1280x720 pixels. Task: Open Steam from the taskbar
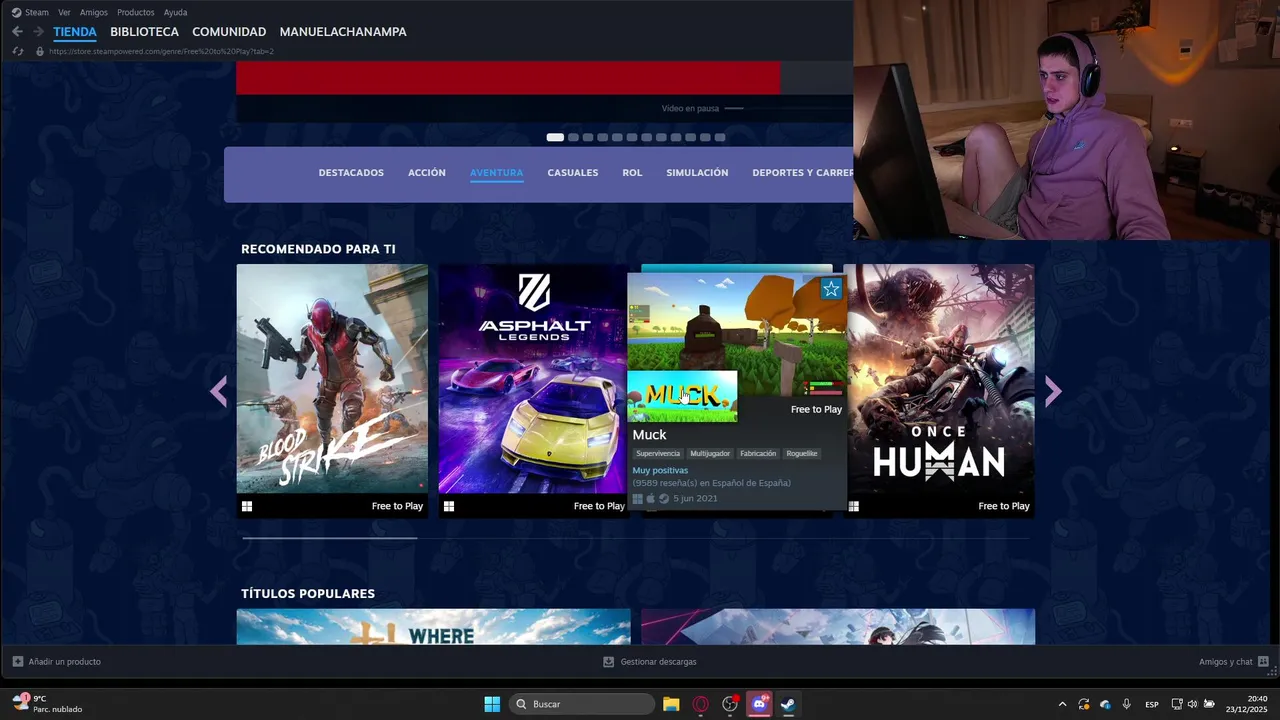tap(788, 704)
